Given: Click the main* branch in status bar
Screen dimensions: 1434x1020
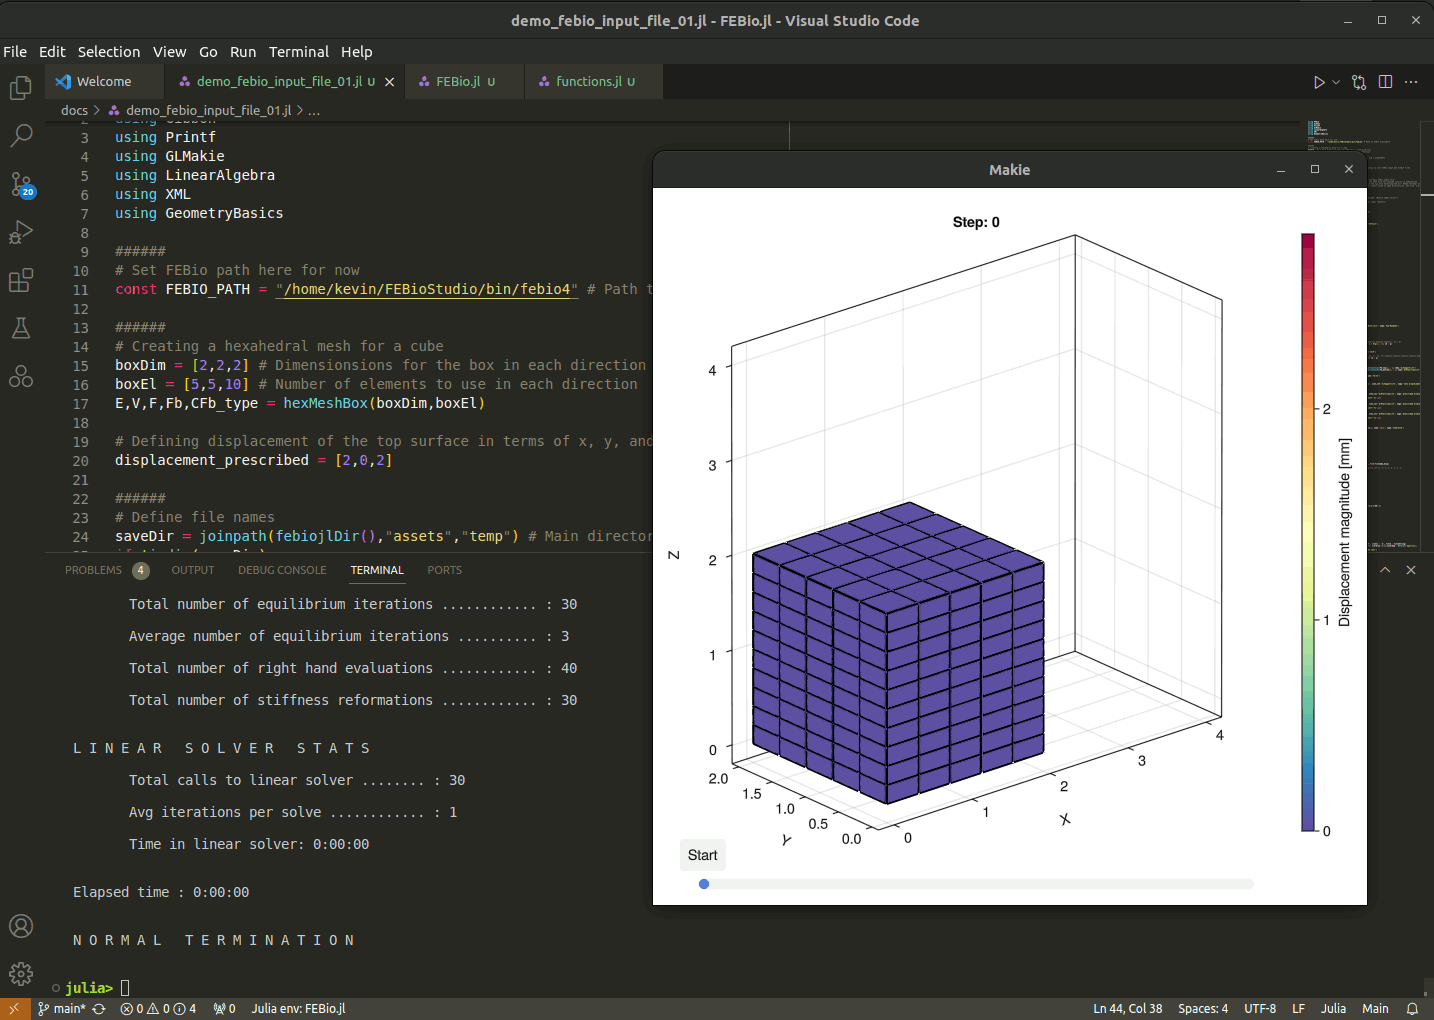Looking at the screenshot, I should pyautogui.click(x=61, y=1009).
